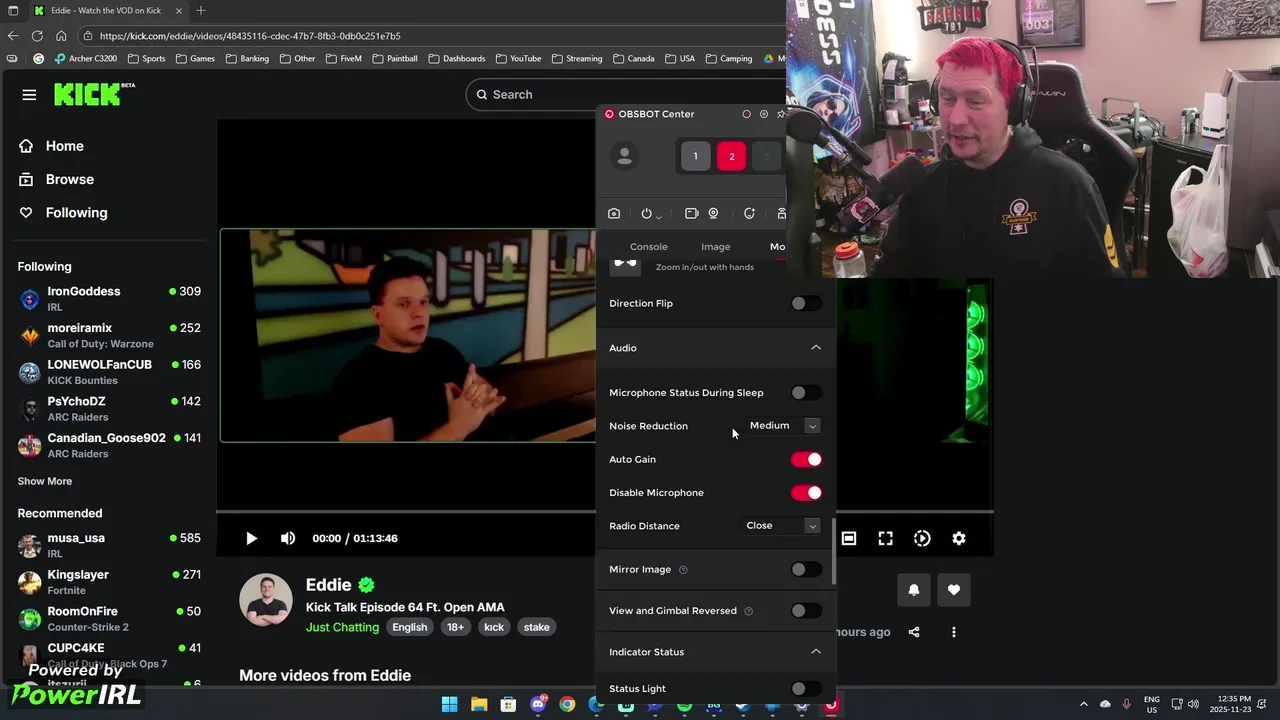1280x720 pixels.
Task: Turn off Auto Gain
Action: coord(806,459)
